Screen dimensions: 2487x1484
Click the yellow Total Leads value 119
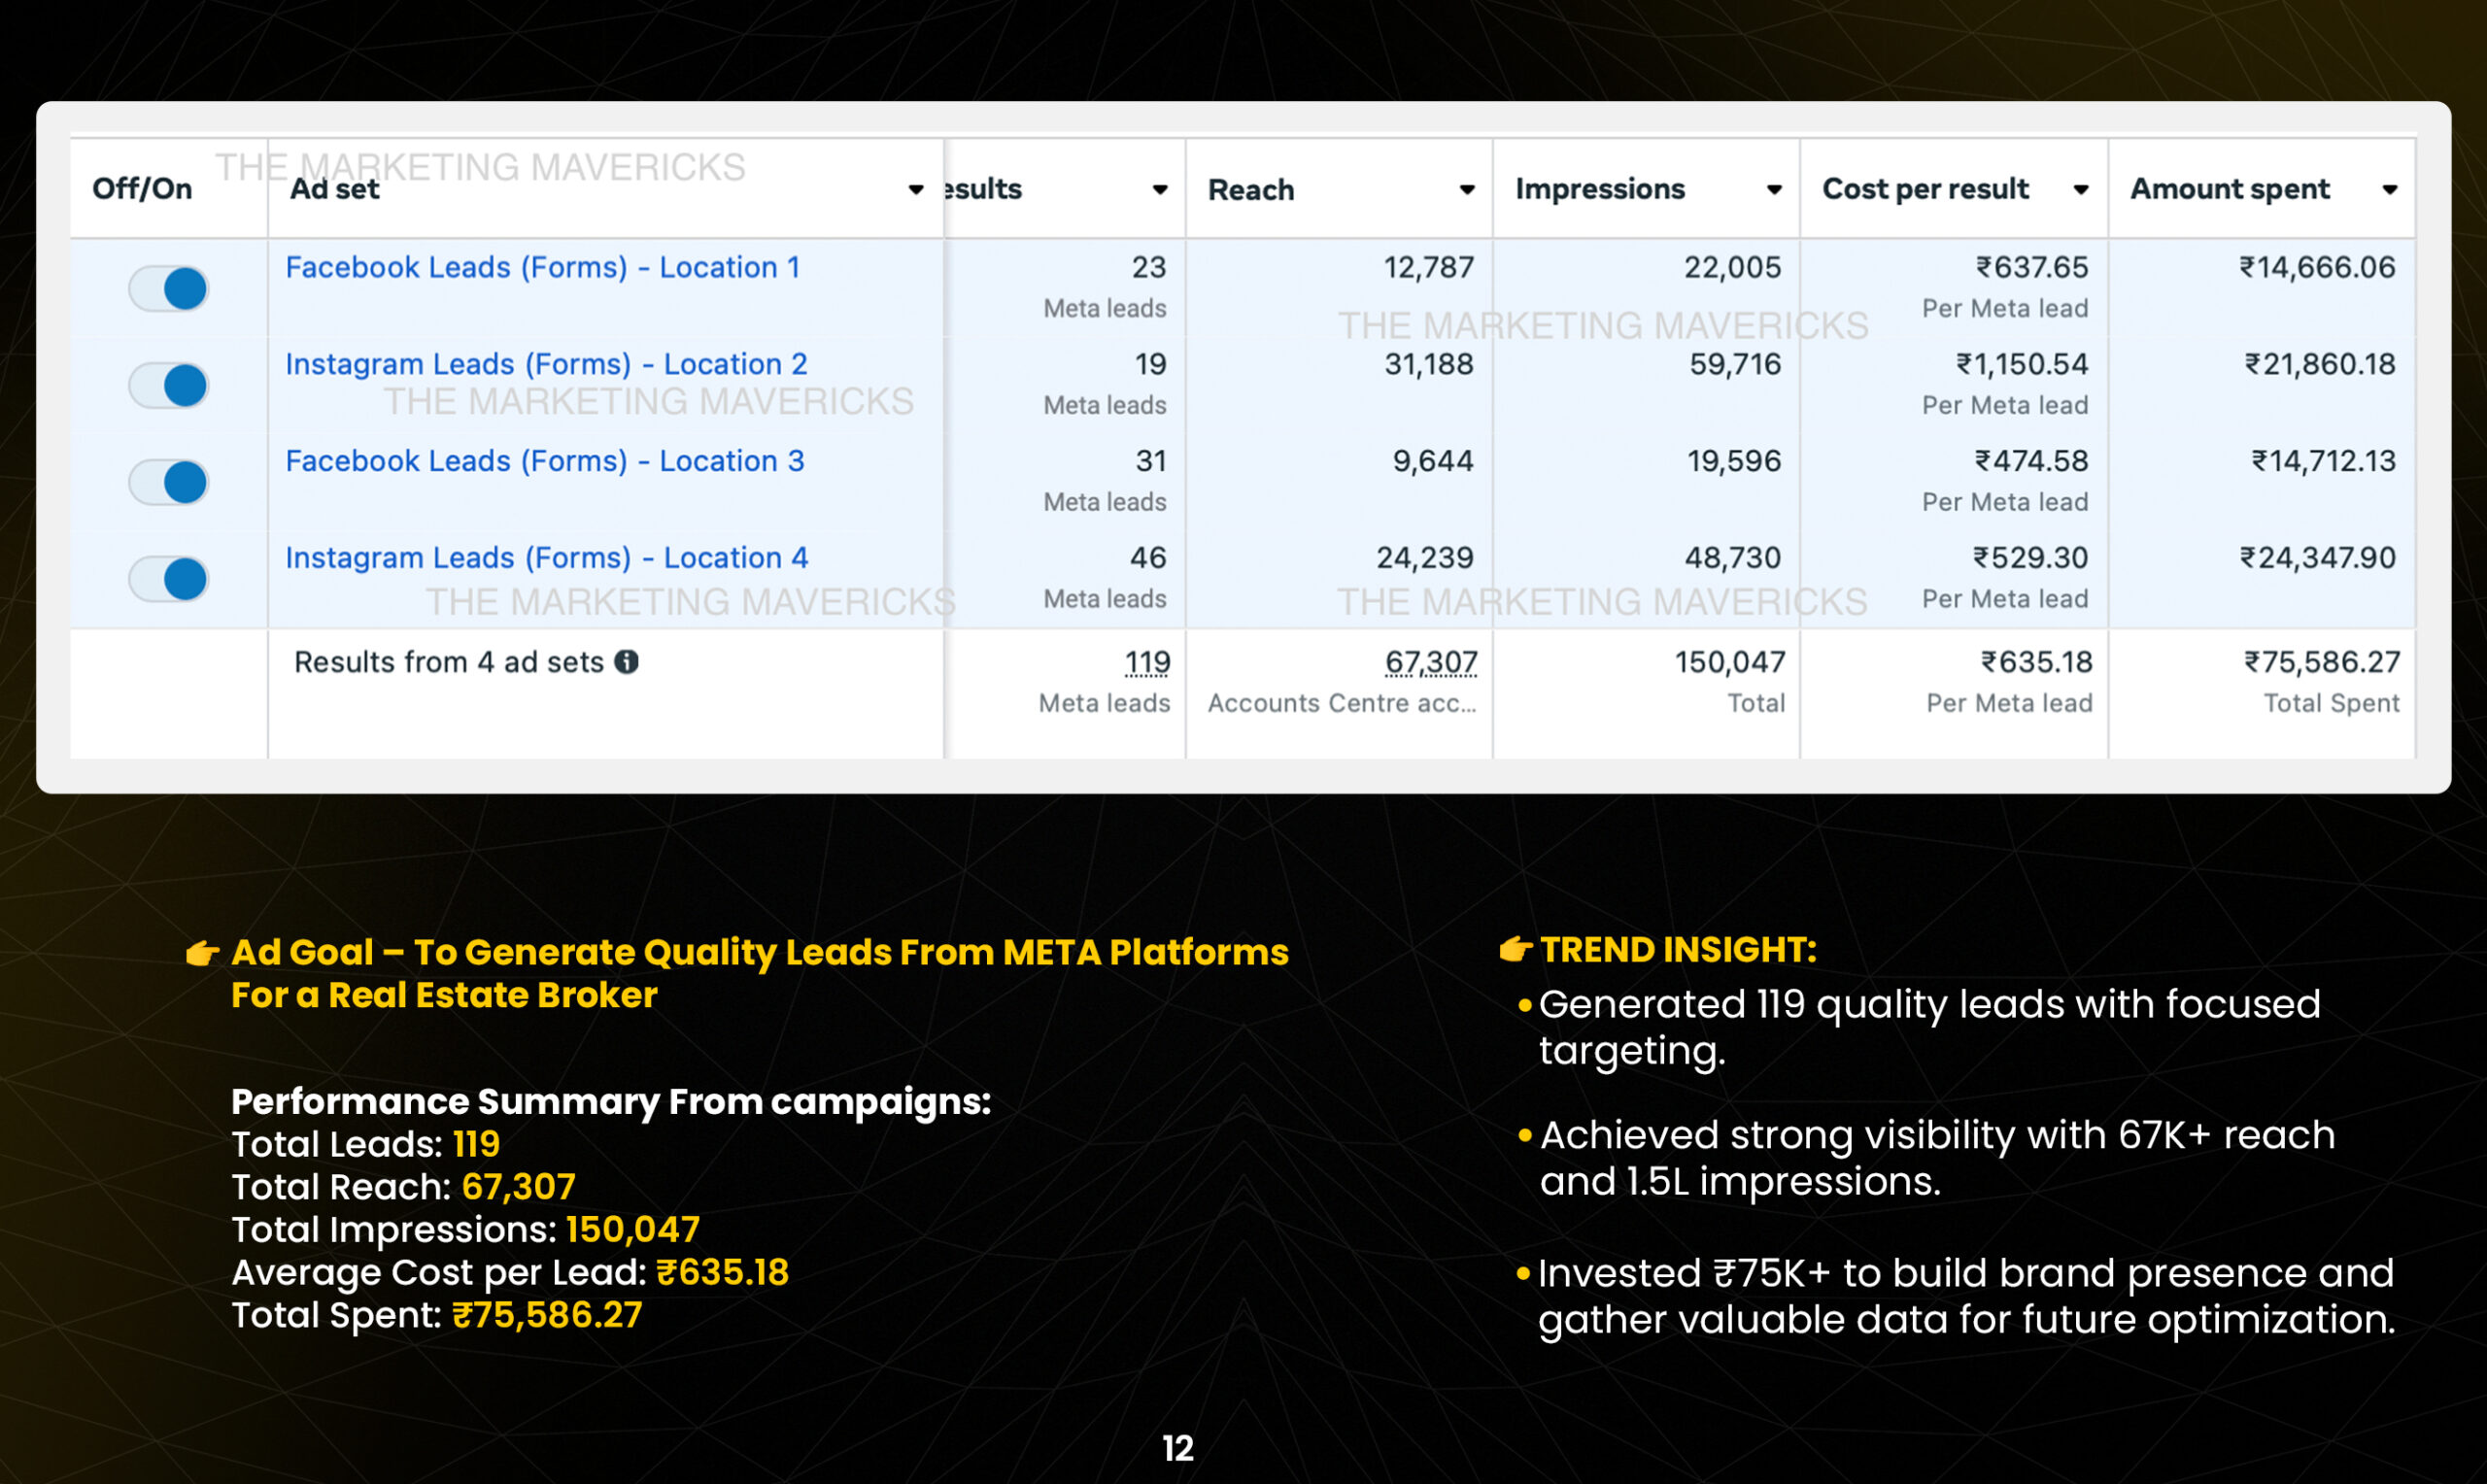pyautogui.click(x=476, y=1144)
